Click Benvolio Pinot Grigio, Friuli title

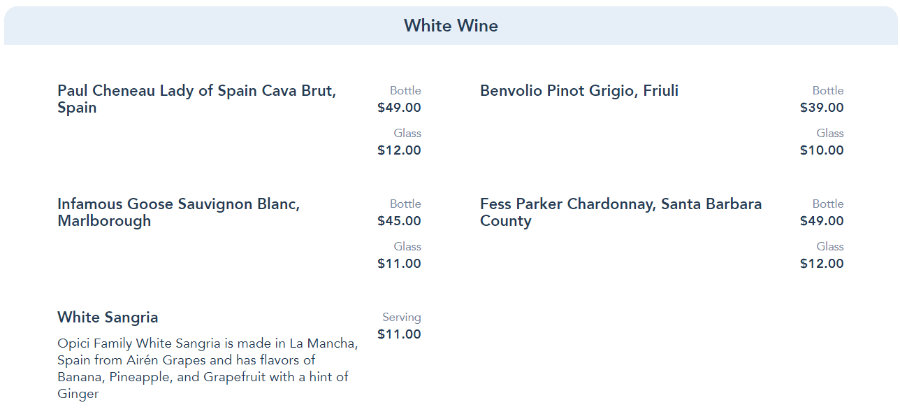pyautogui.click(x=579, y=91)
